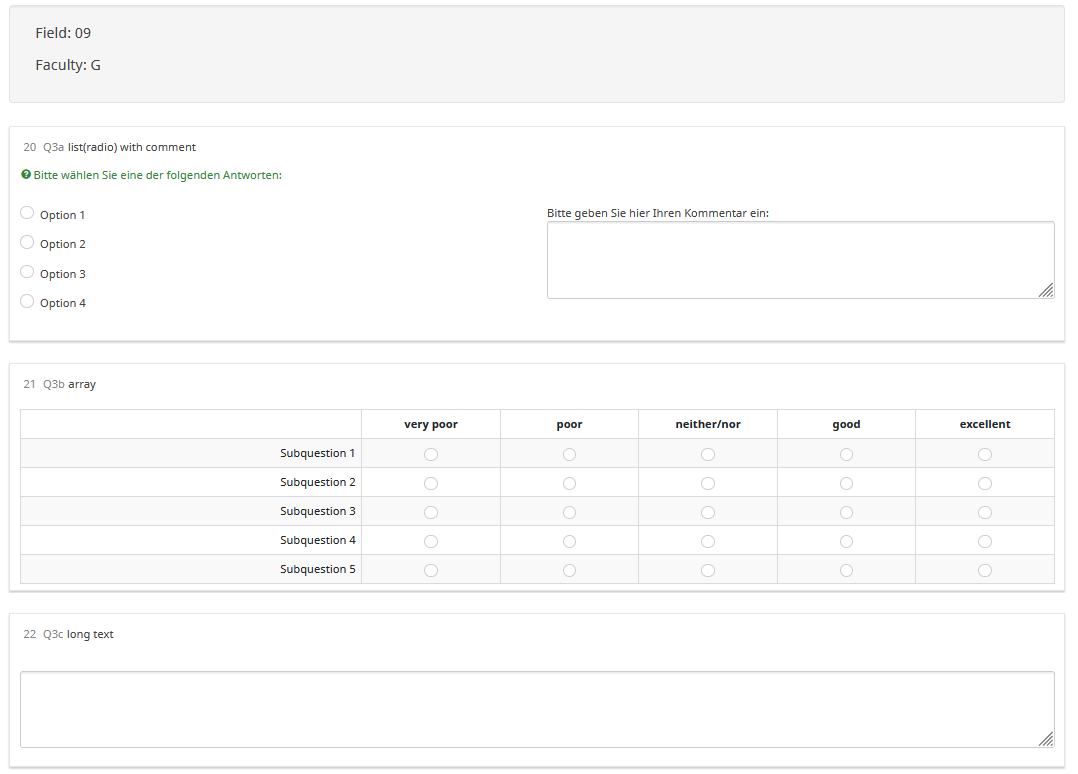Image resolution: width=1078 pixels, height=774 pixels.
Task: Mark Subquestion 2 as poor
Action: [x=569, y=483]
